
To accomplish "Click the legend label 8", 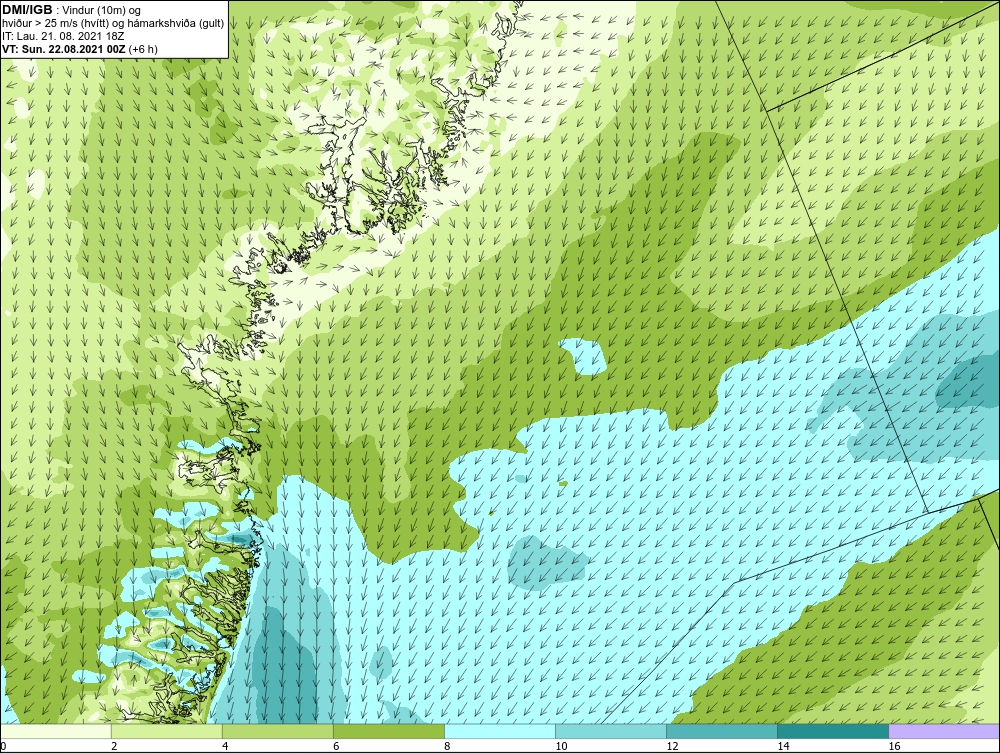I will point(447,746).
